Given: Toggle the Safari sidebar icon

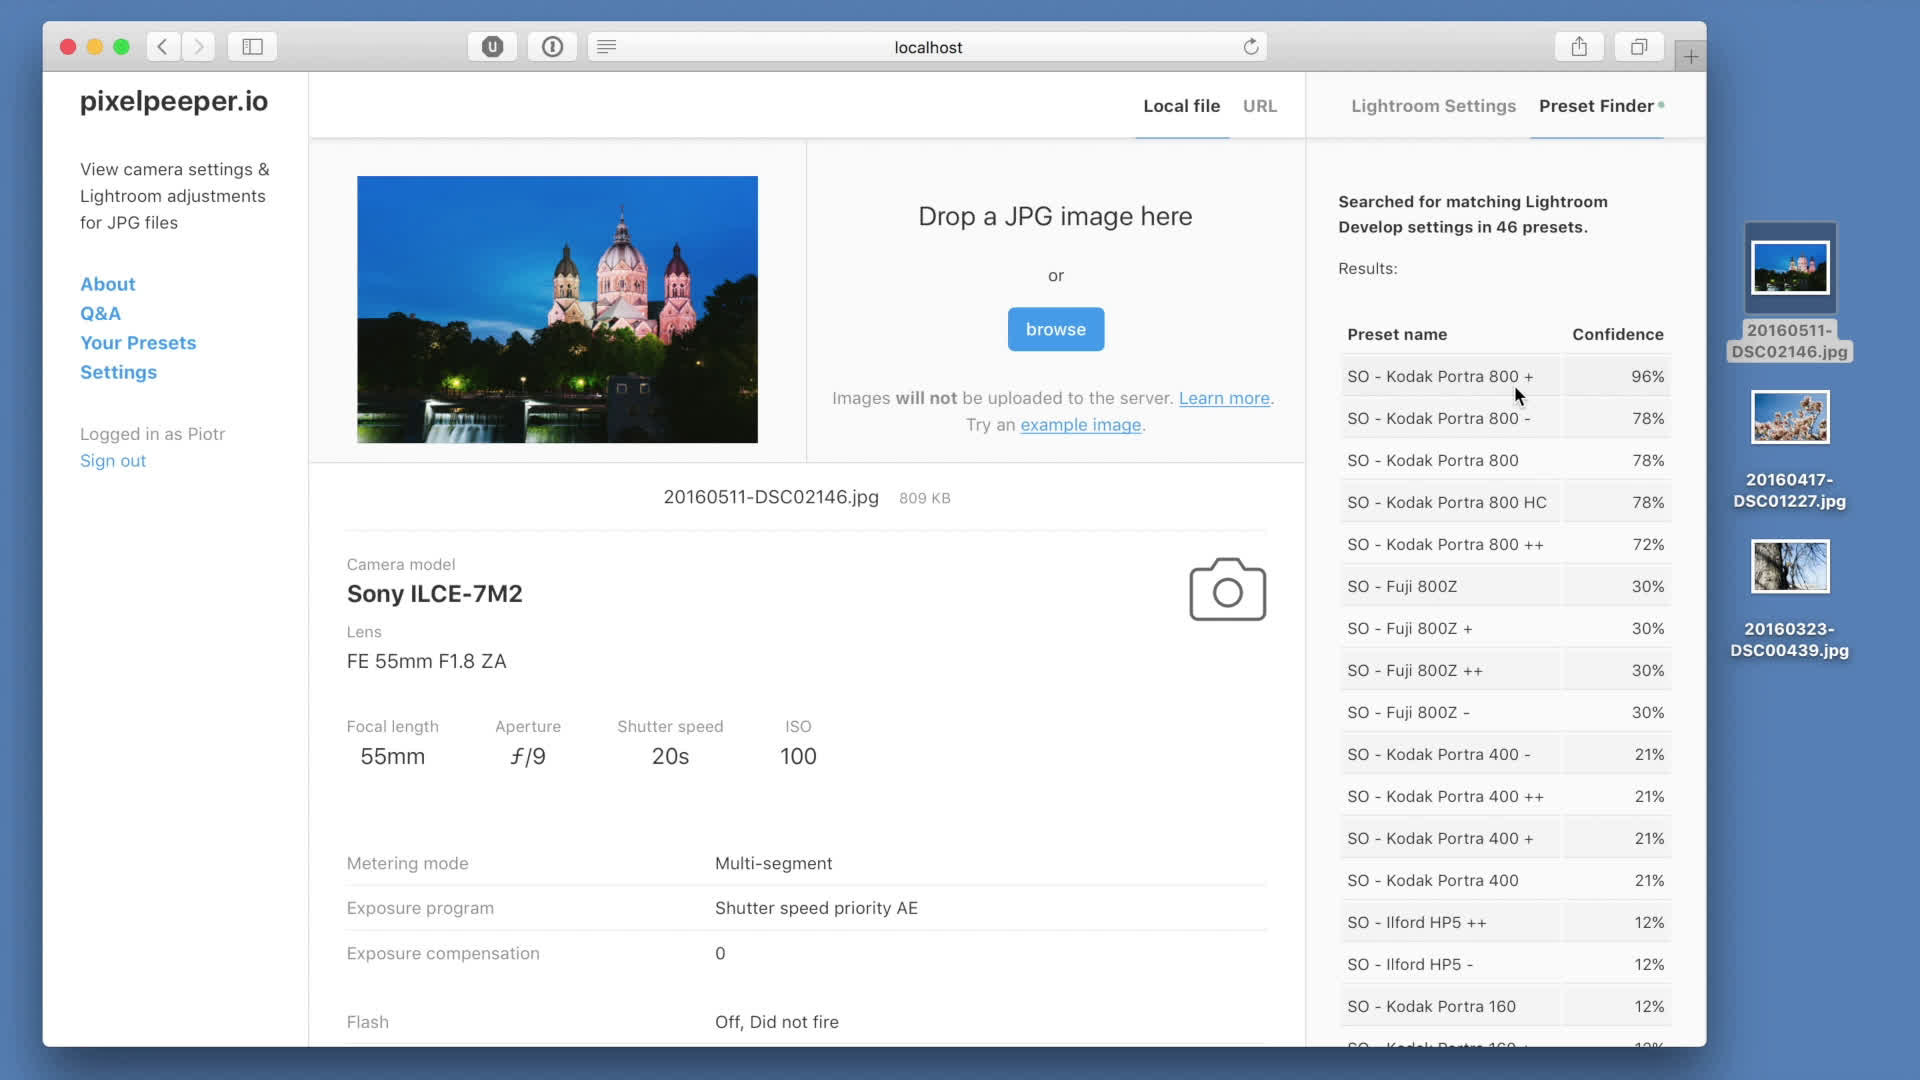Looking at the screenshot, I should [x=252, y=47].
